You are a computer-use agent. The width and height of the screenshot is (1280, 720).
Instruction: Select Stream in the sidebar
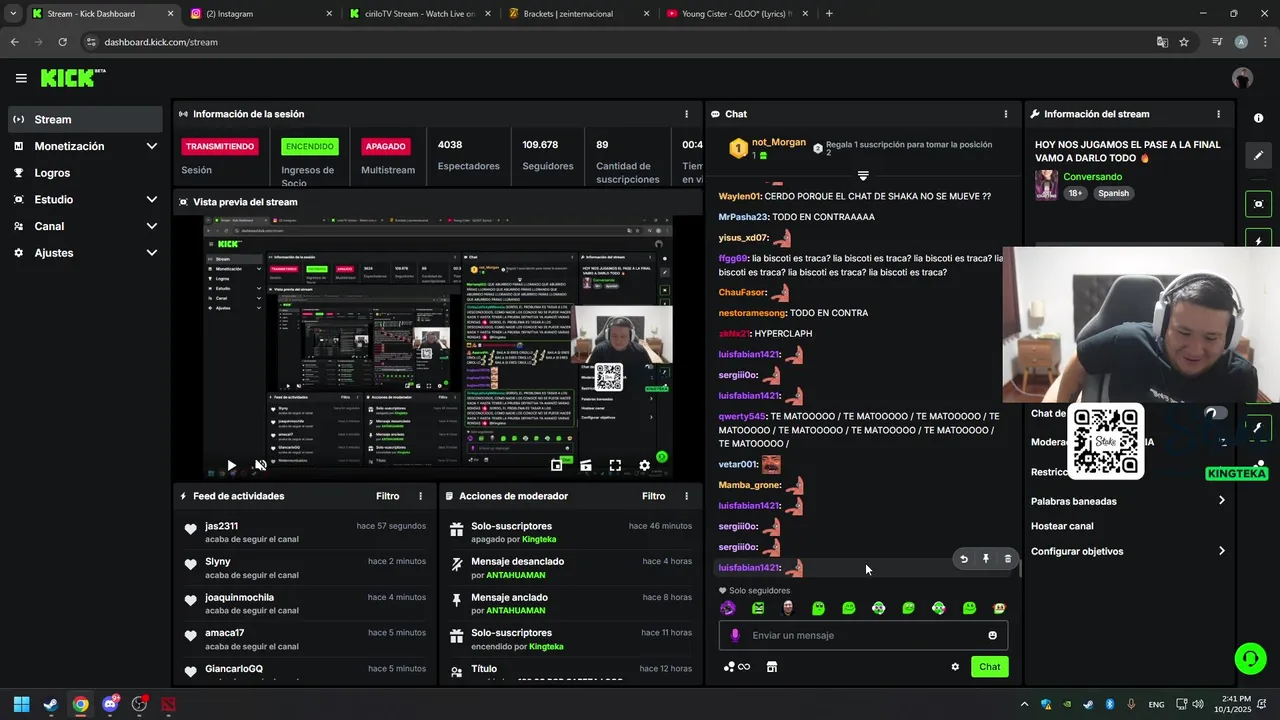[85, 119]
